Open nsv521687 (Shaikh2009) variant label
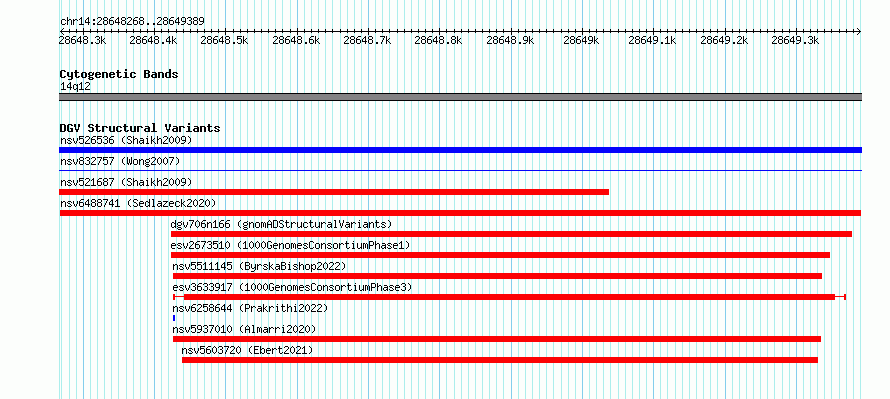The width and height of the screenshot is (890, 399). point(126,182)
